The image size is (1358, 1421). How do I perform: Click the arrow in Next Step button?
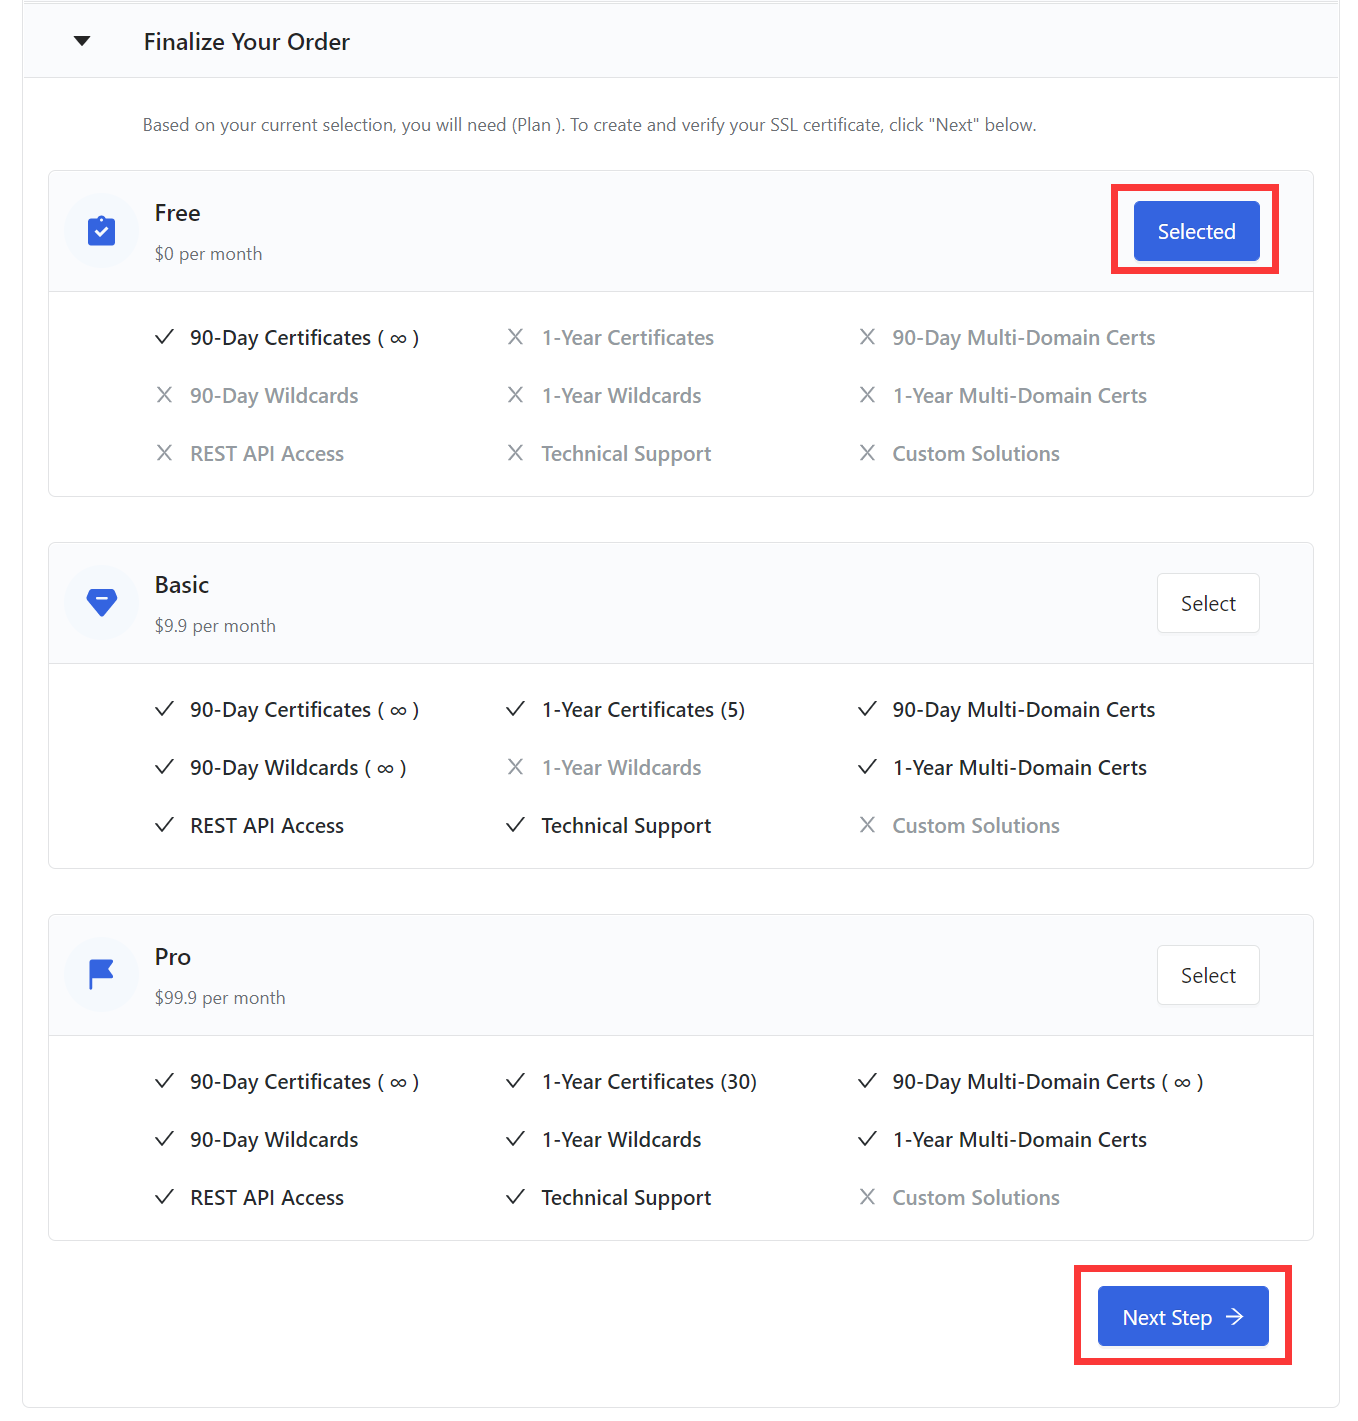1235,1317
